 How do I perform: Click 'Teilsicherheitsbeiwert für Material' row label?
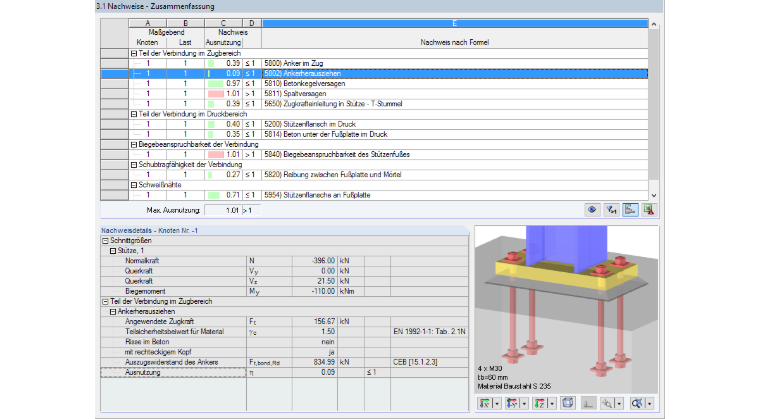pos(174,332)
